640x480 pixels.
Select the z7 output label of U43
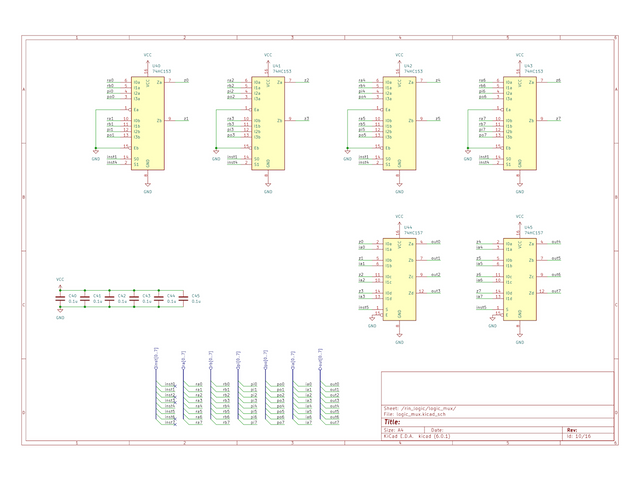(x=557, y=119)
